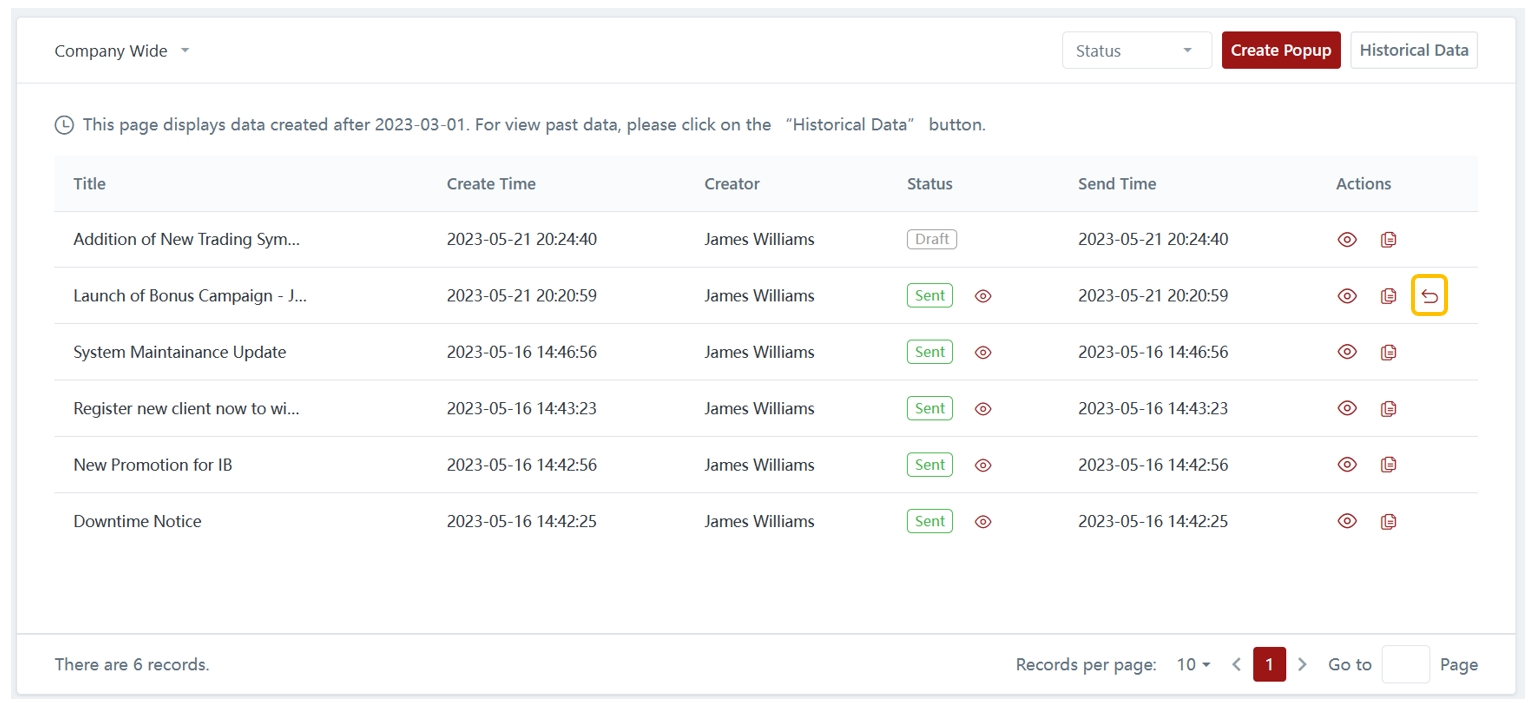The image size is (1533, 703).
Task: Click status eye icon for New Promotion for IB
Action: [x=983, y=465]
